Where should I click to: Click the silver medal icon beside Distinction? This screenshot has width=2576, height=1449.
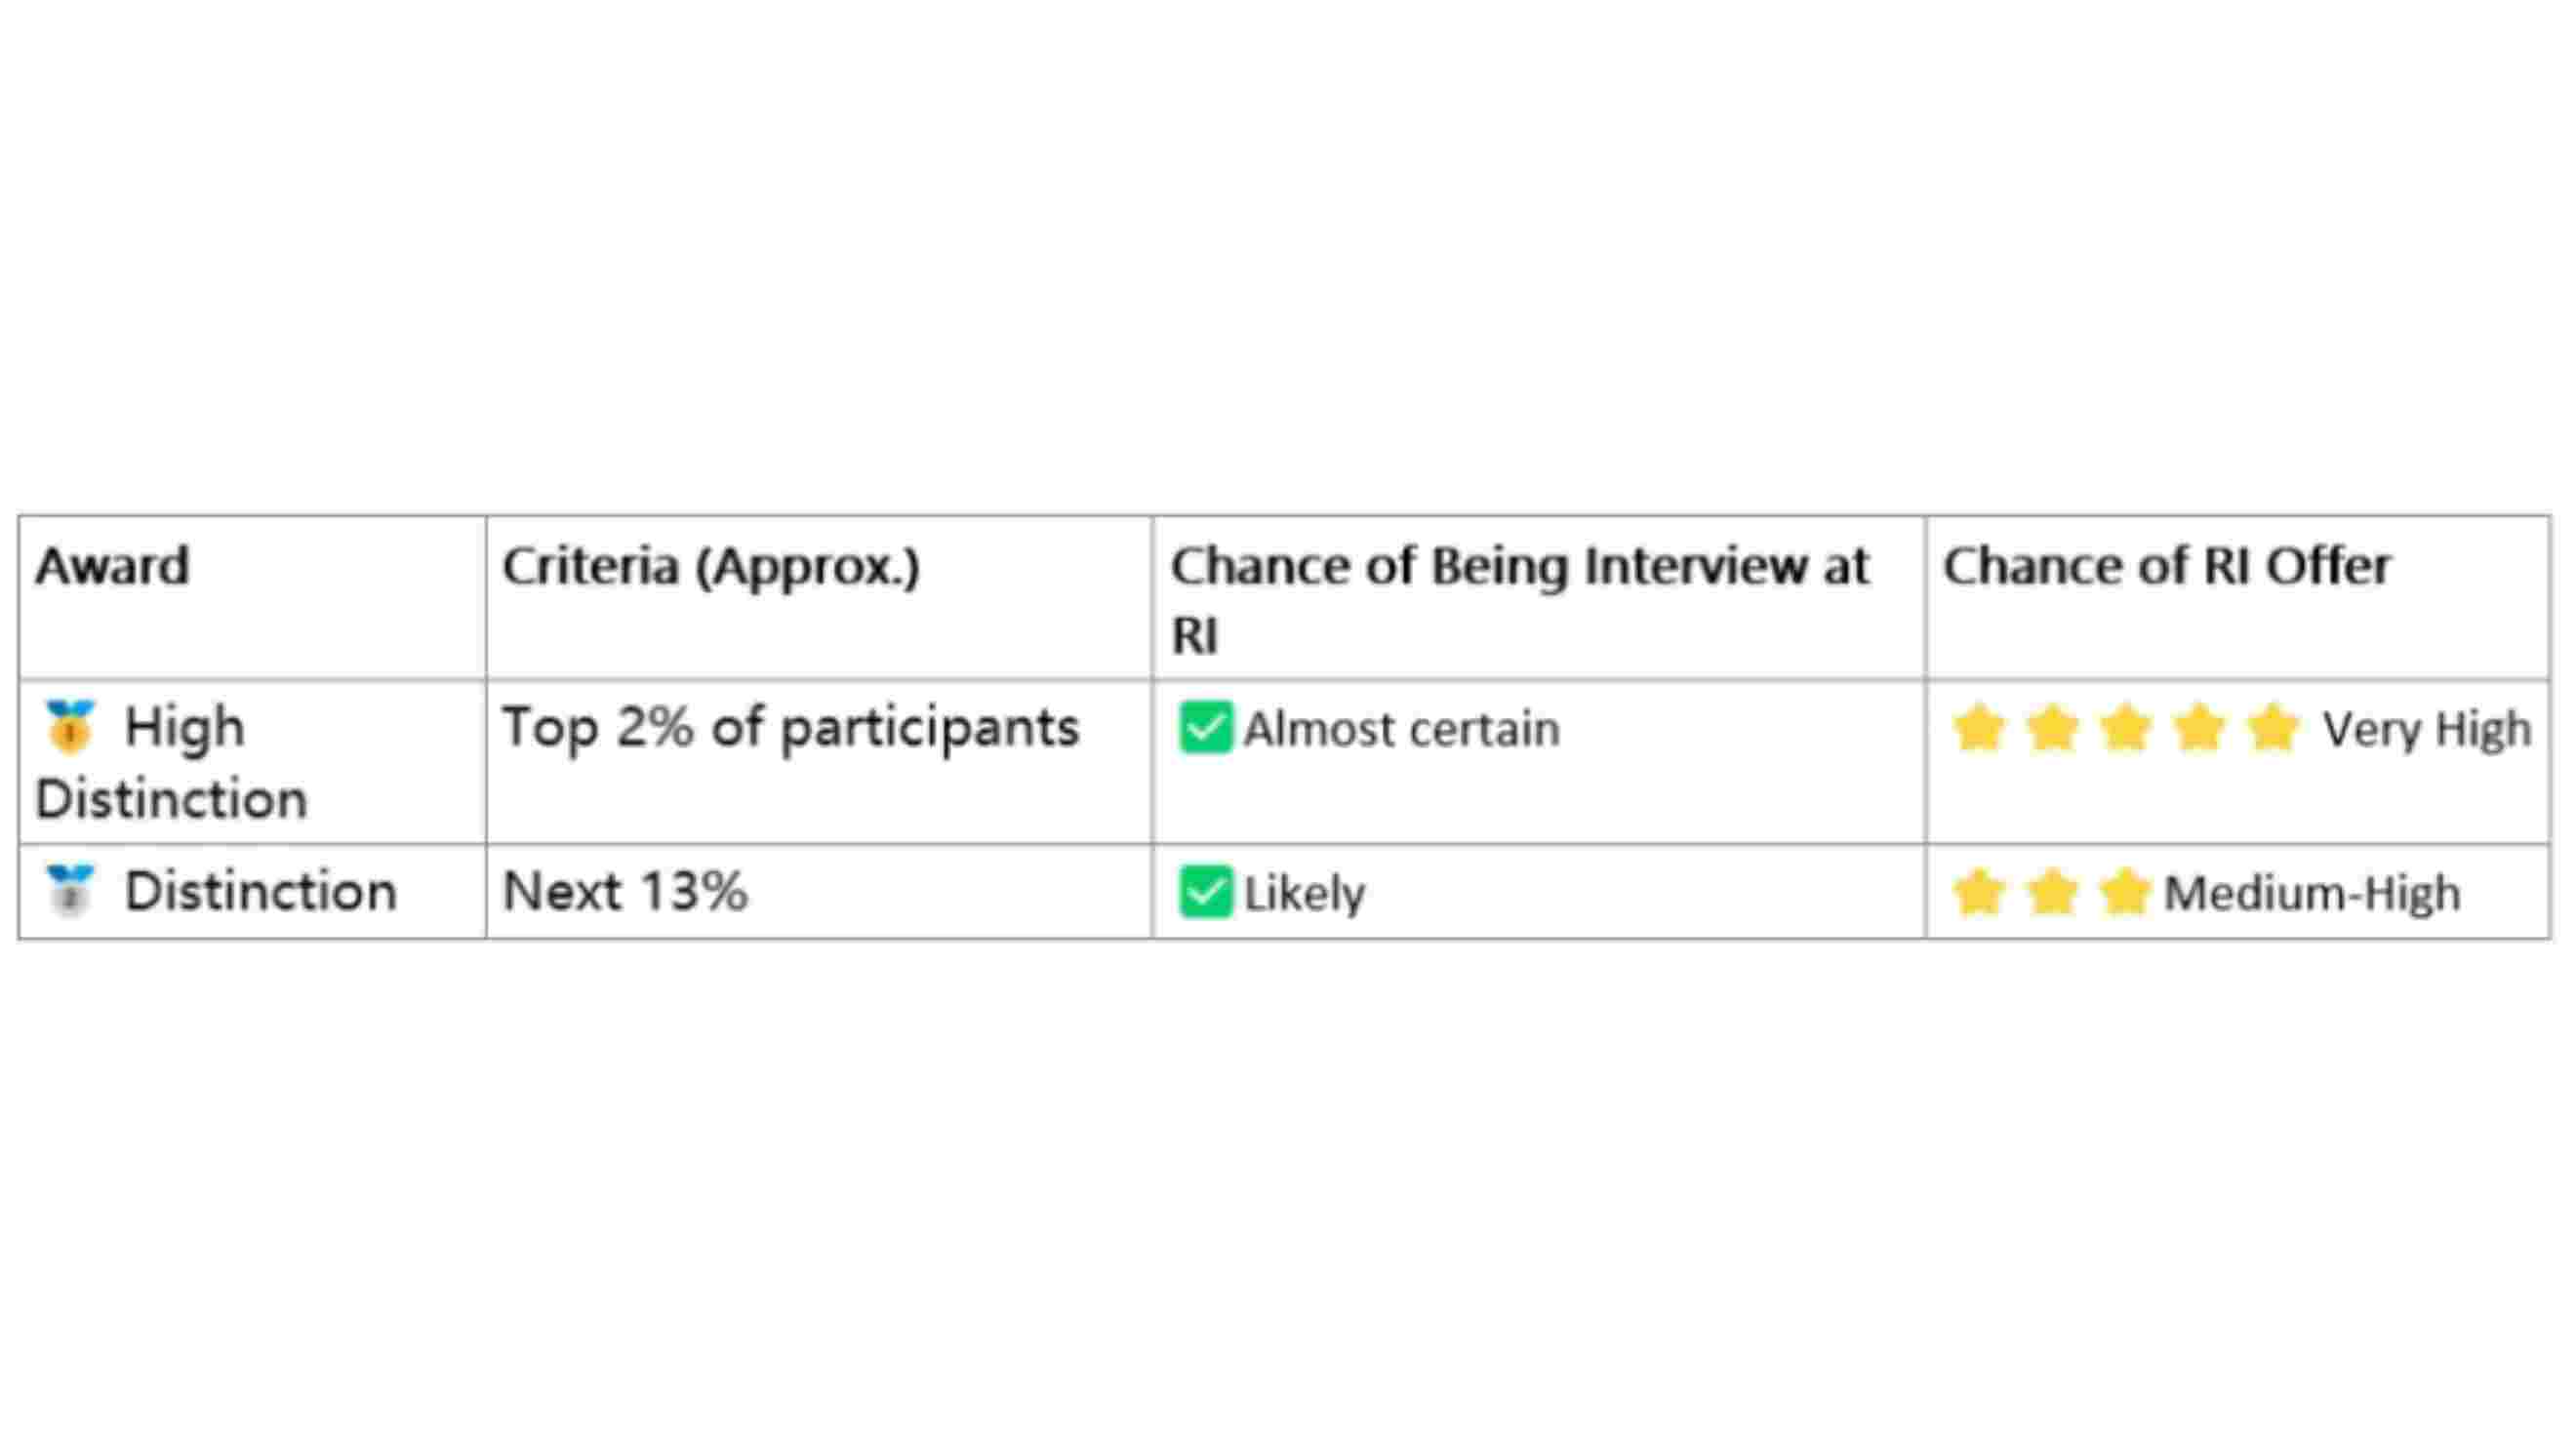[x=69, y=890]
